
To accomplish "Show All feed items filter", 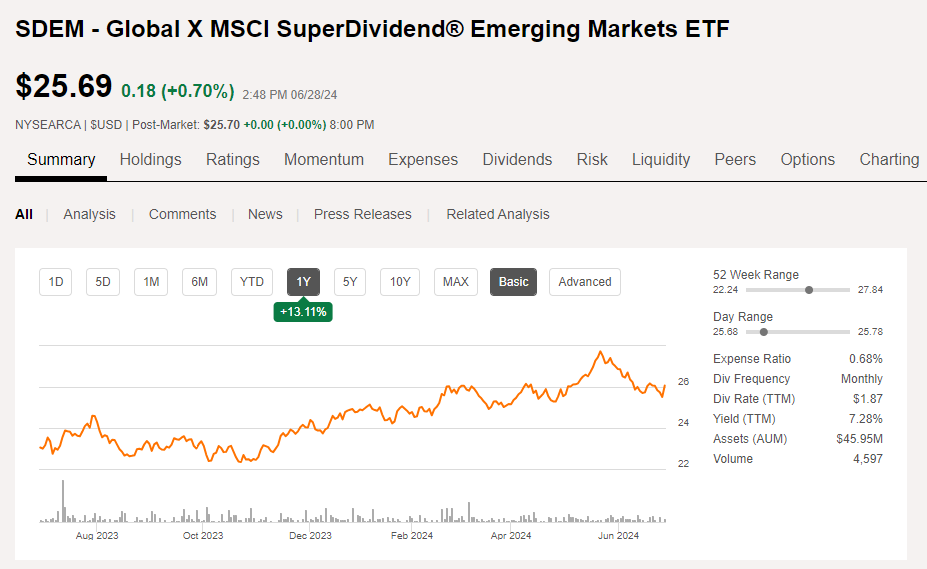I will point(24,214).
